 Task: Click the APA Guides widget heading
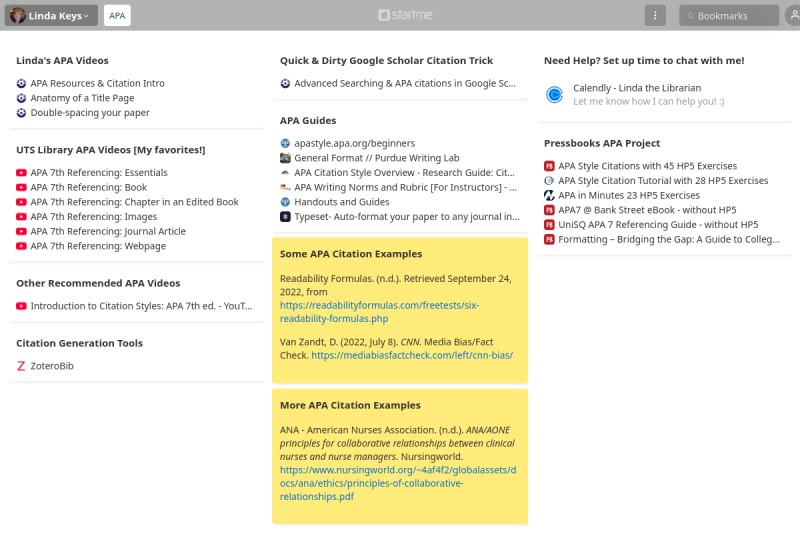pos(308,120)
